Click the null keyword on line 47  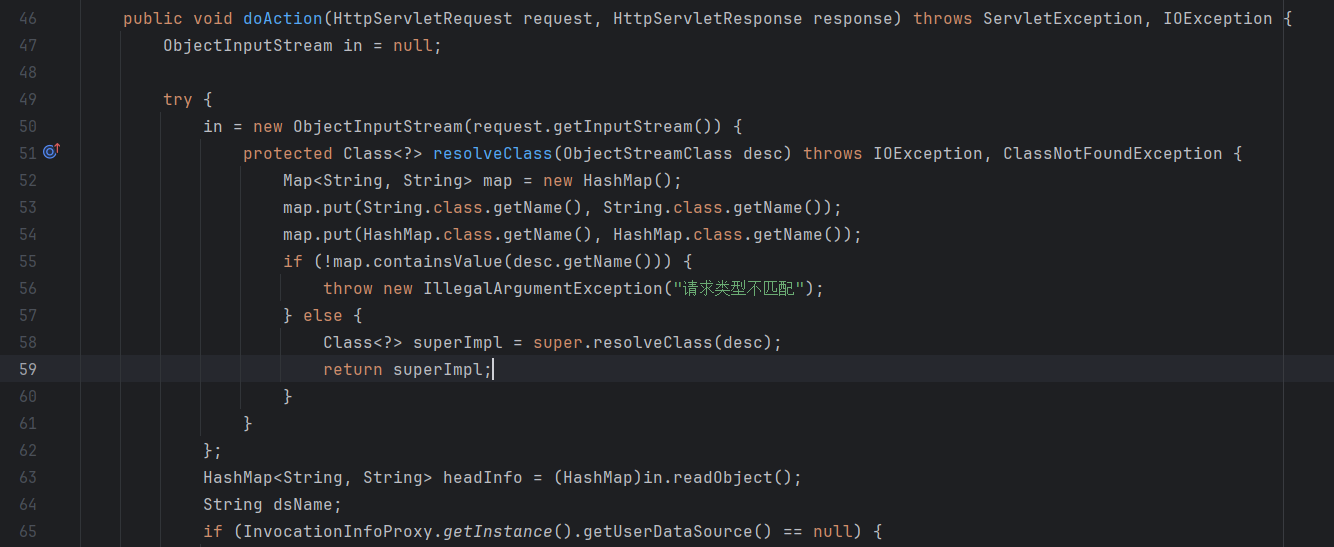click(x=413, y=46)
